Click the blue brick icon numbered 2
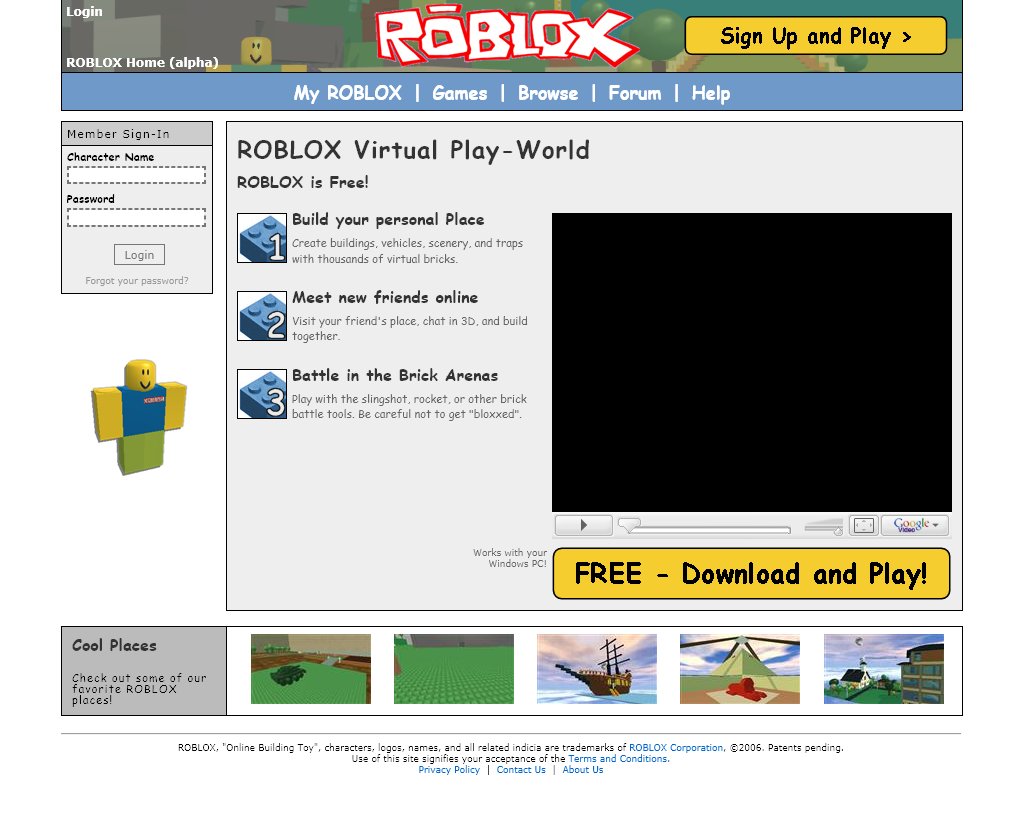This screenshot has width=1024, height=818. pyautogui.click(x=262, y=316)
